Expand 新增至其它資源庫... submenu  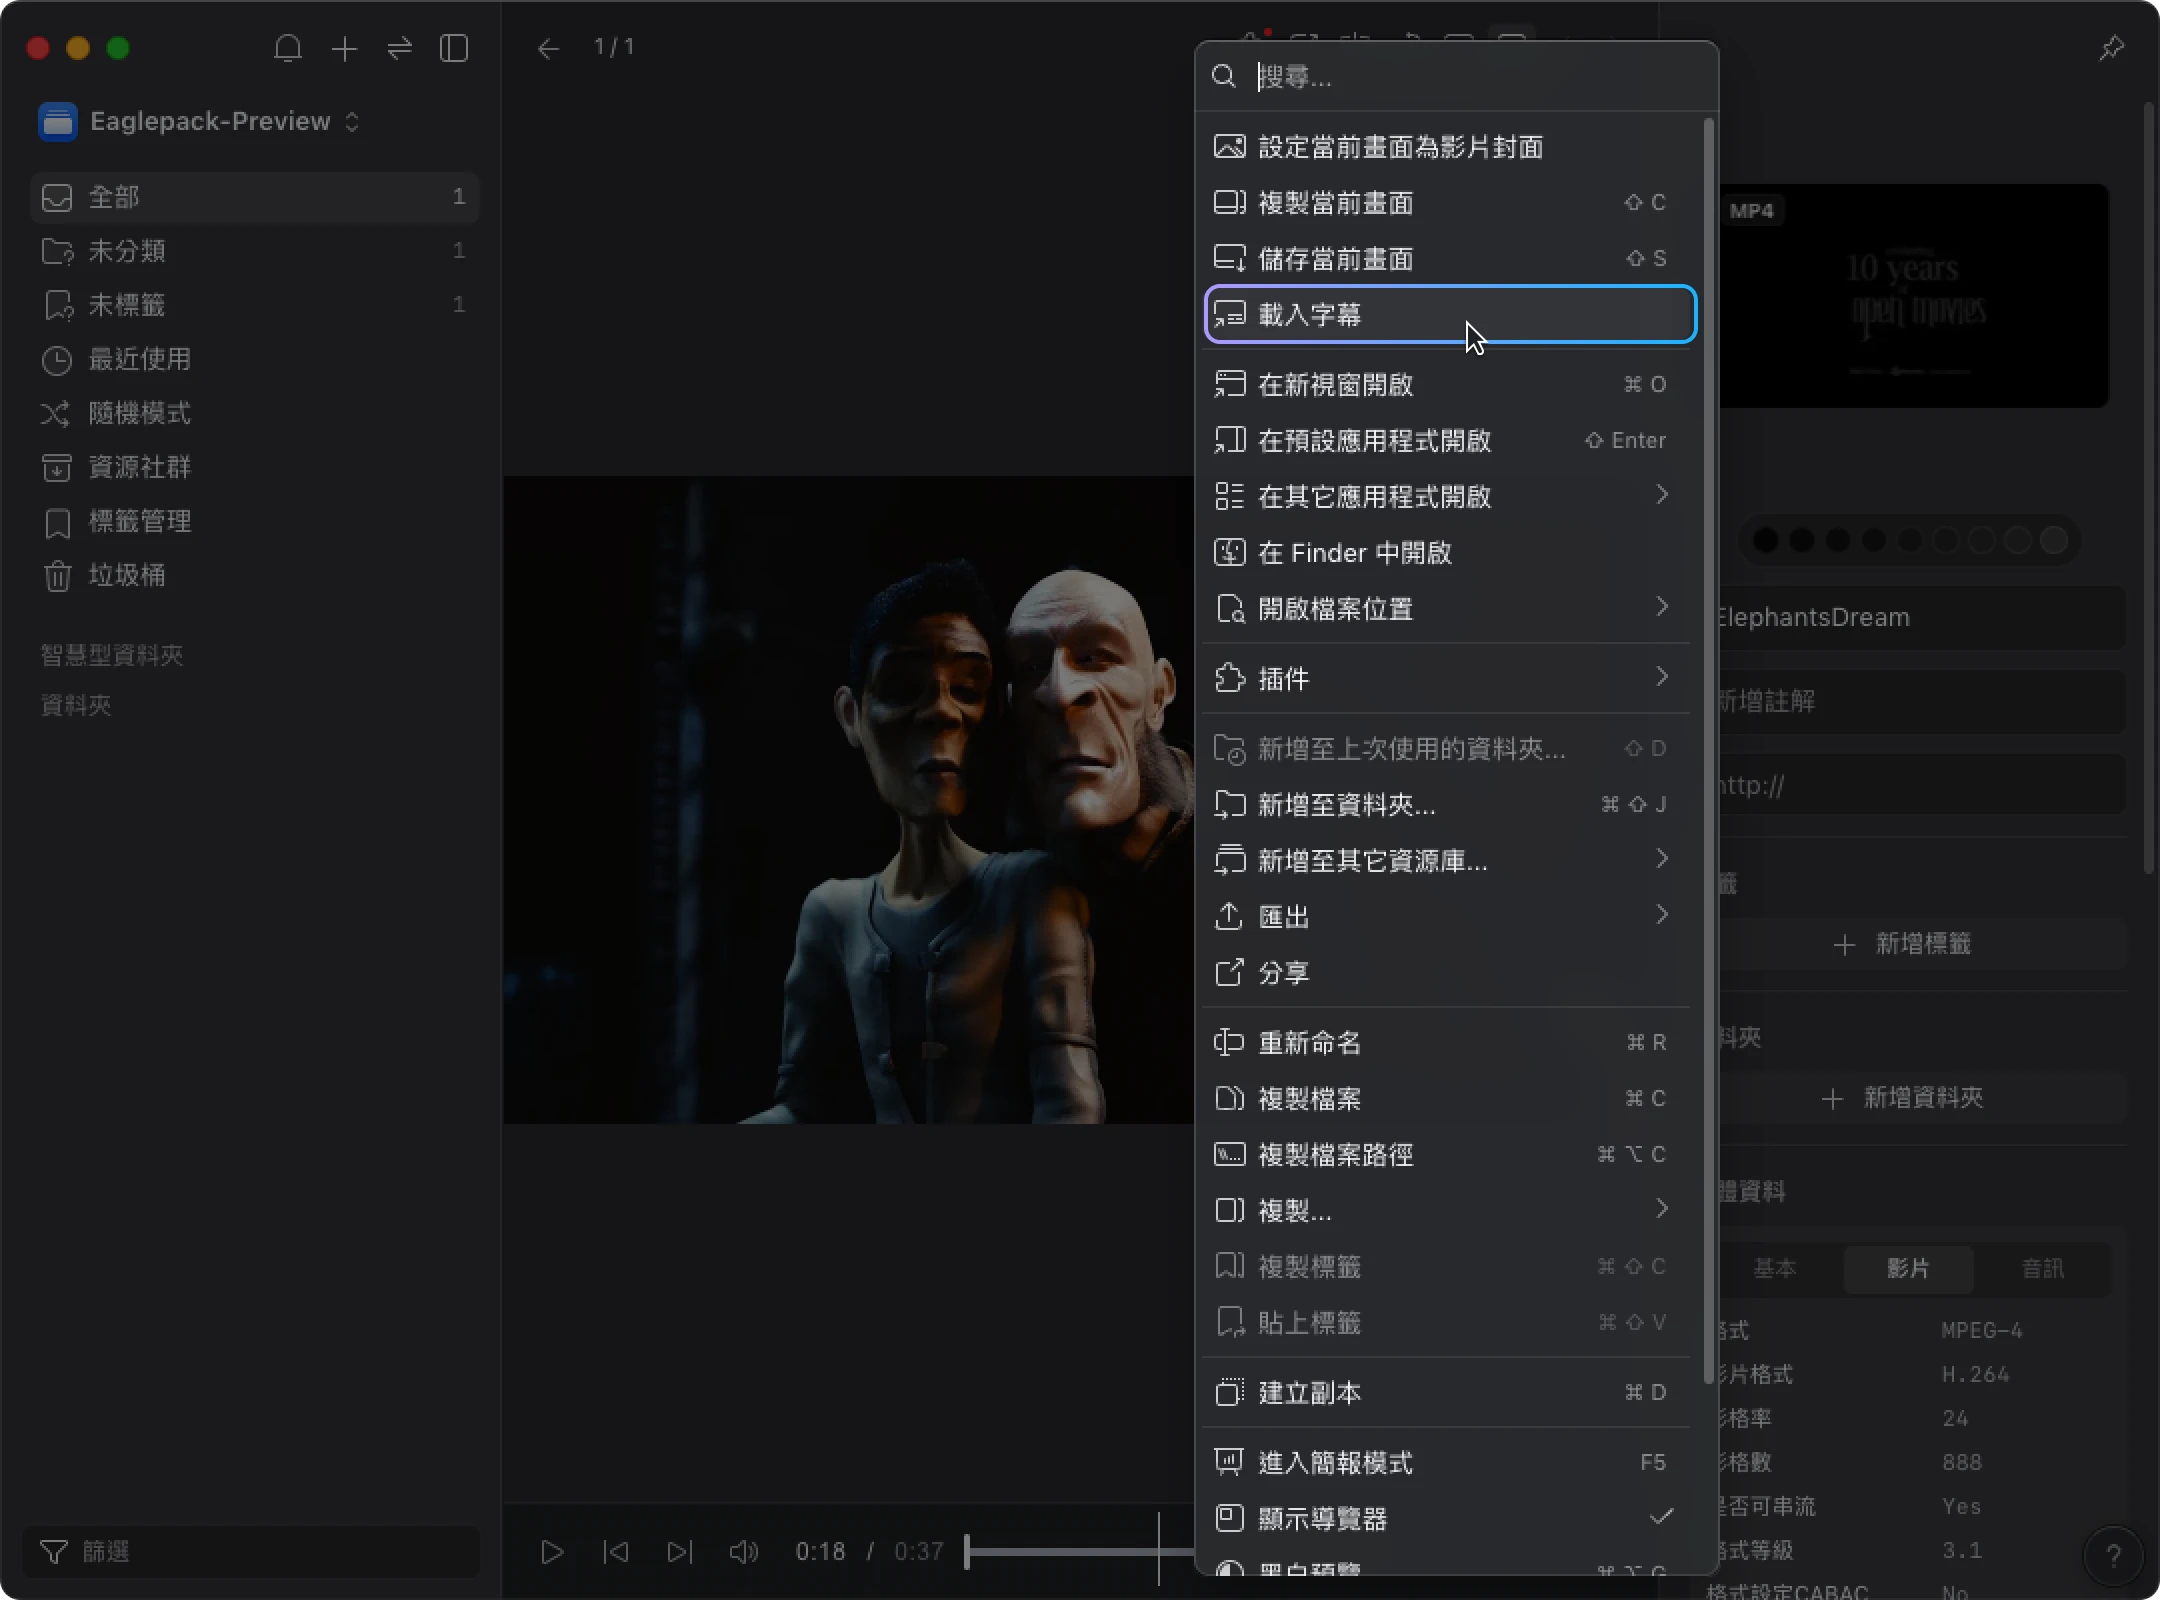coord(1450,861)
